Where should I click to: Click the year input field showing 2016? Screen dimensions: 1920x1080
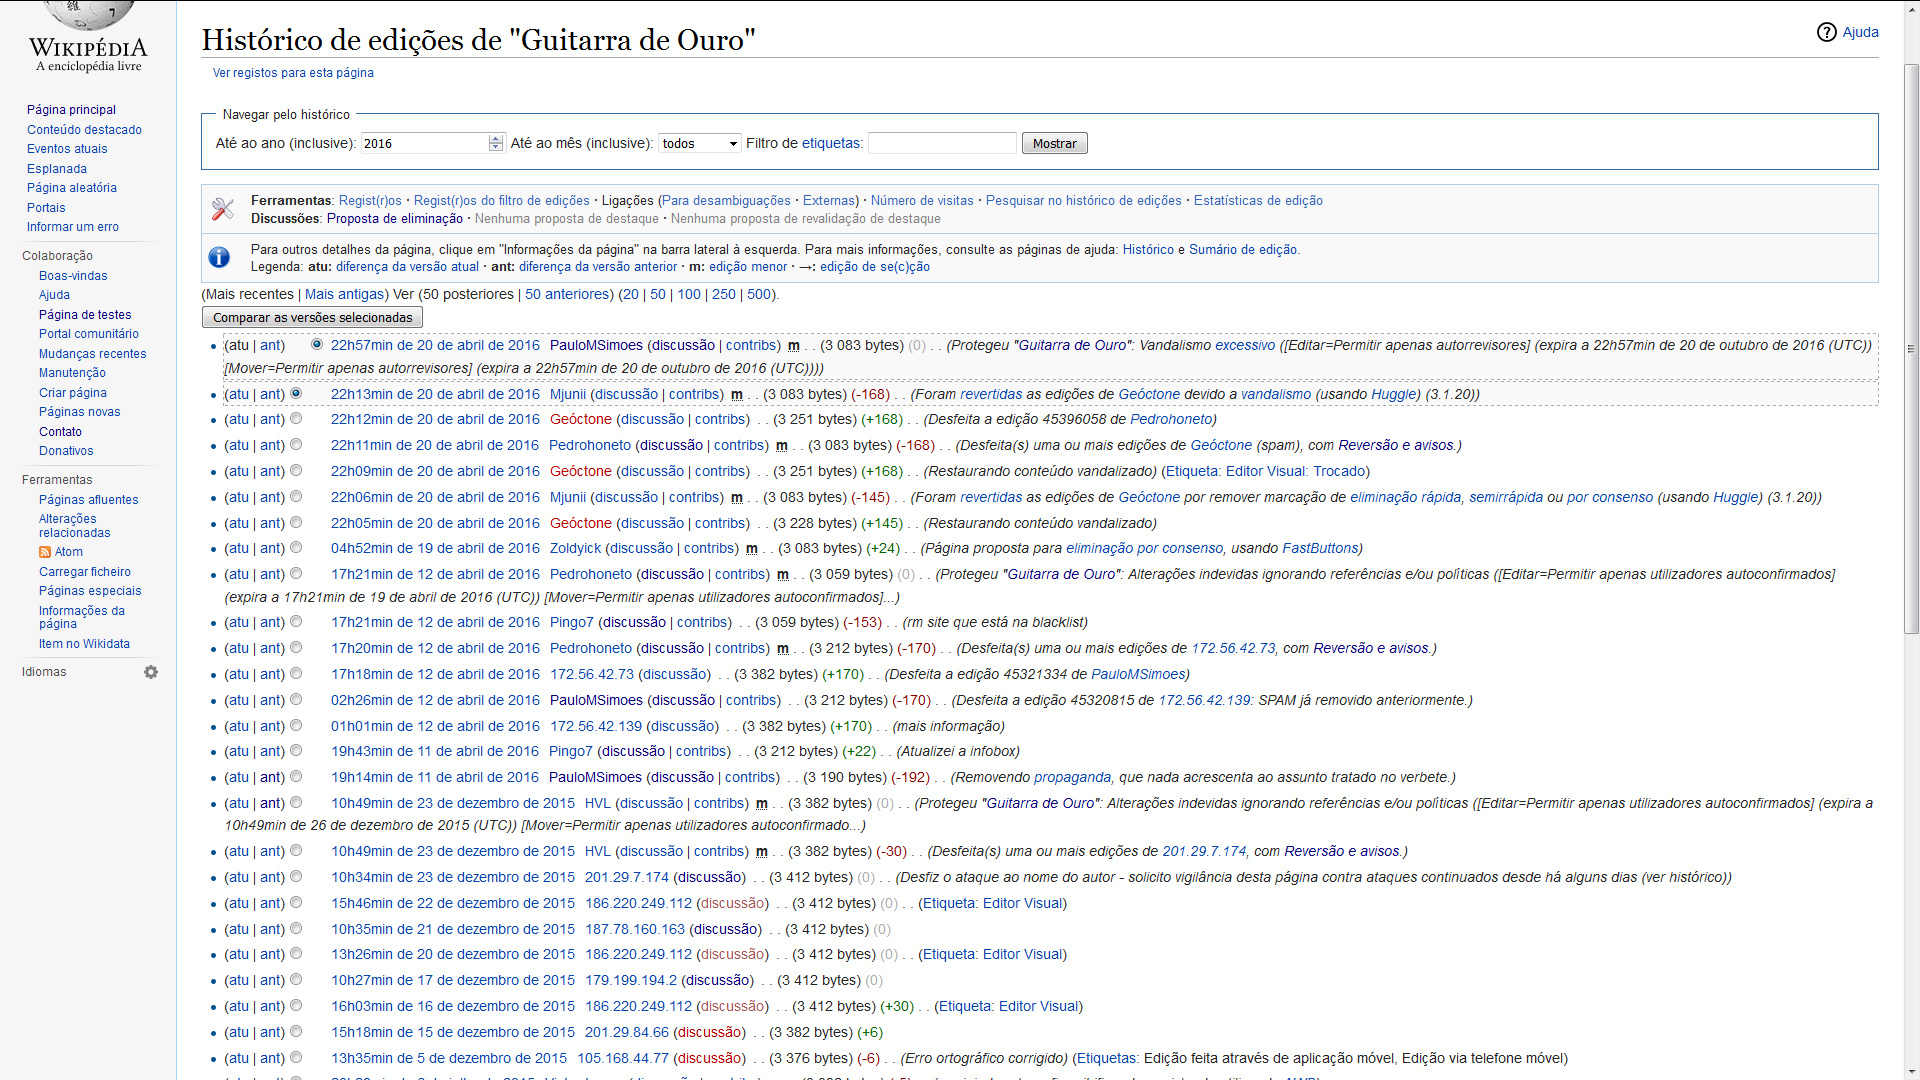click(424, 144)
